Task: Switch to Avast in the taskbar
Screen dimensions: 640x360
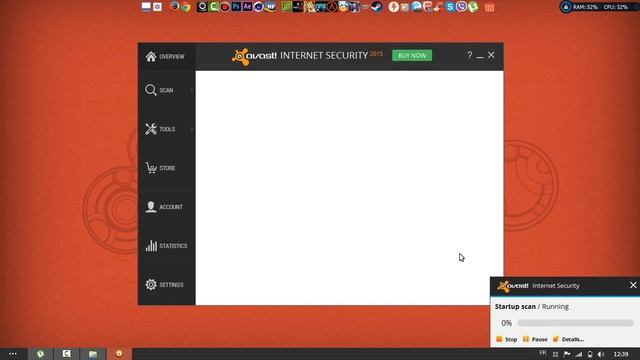Action: (x=119, y=354)
